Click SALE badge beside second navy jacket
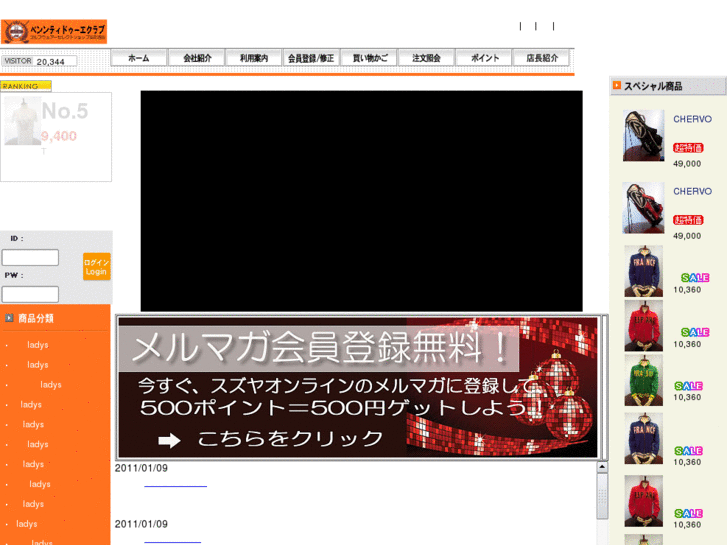The height and width of the screenshot is (545, 727). 689,451
